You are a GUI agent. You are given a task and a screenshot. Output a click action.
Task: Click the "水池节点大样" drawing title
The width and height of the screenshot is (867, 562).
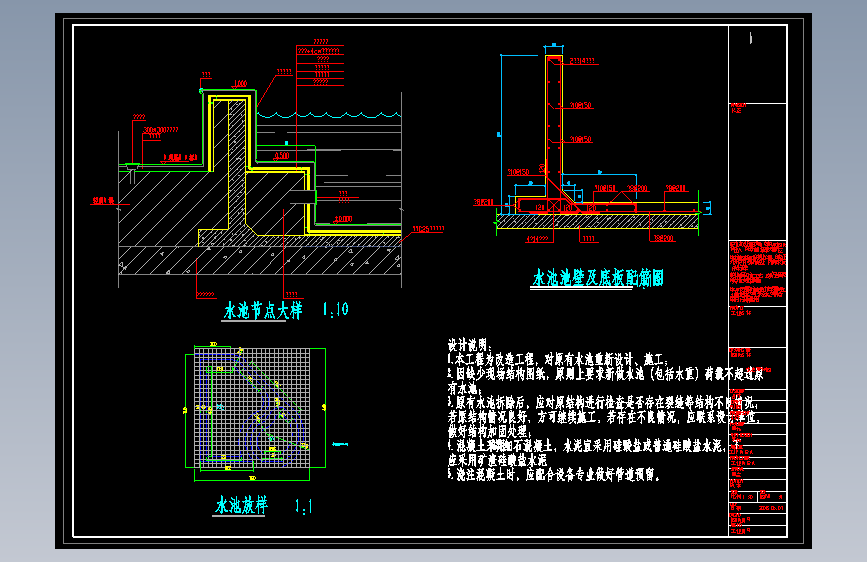coord(263,310)
